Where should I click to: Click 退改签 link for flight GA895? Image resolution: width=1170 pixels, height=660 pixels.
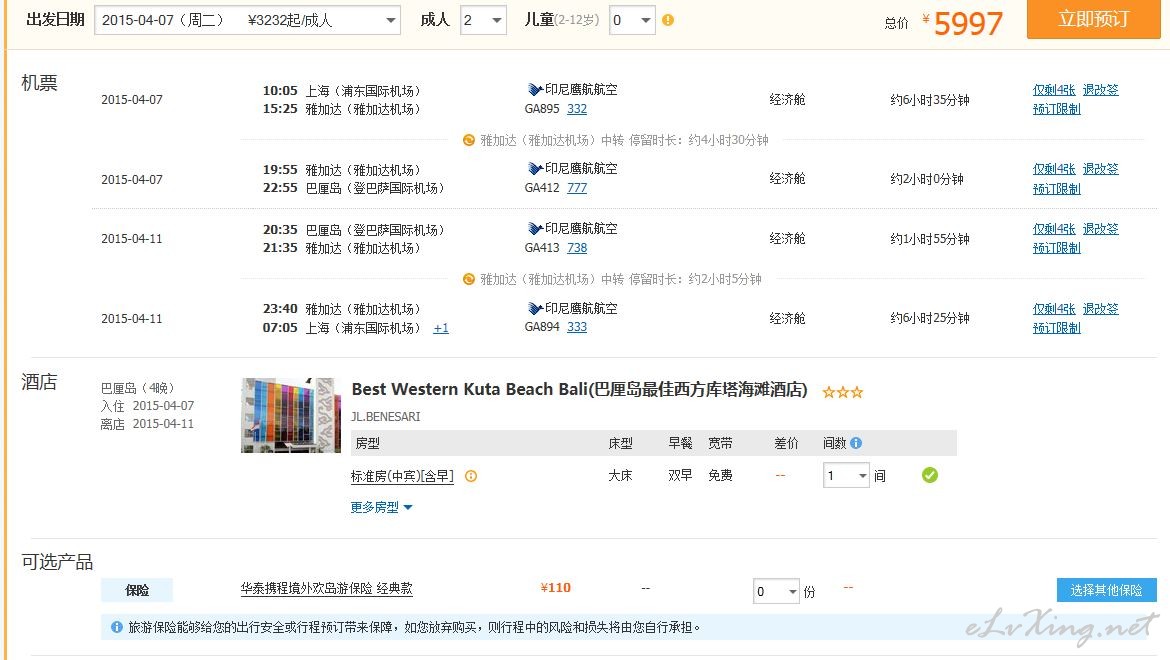1101,89
